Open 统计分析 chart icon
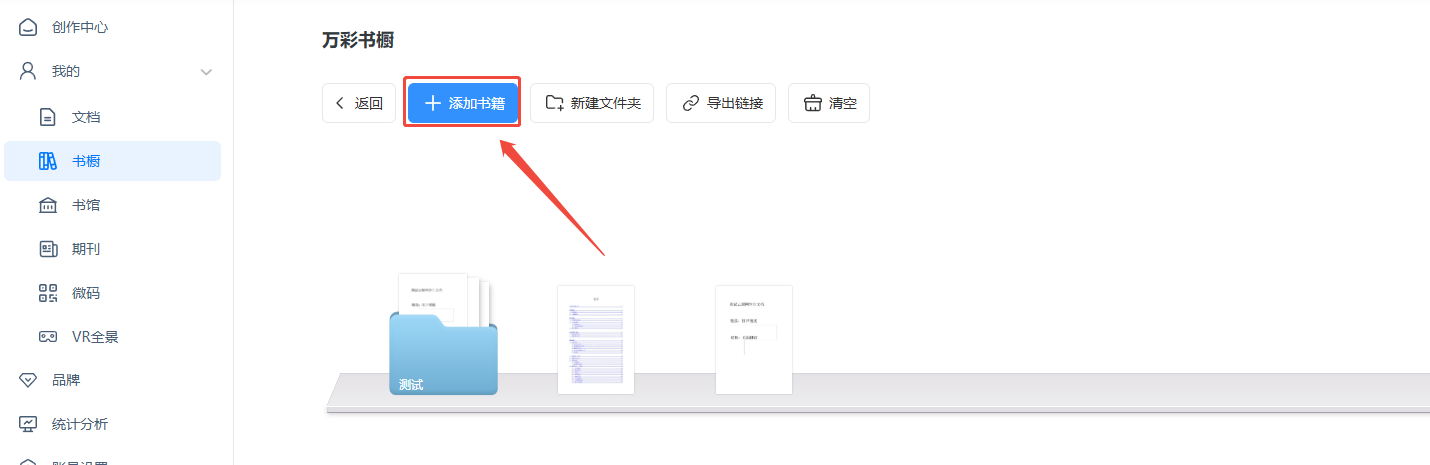This screenshot has height=465, width=1430. (x=28, y=424)
